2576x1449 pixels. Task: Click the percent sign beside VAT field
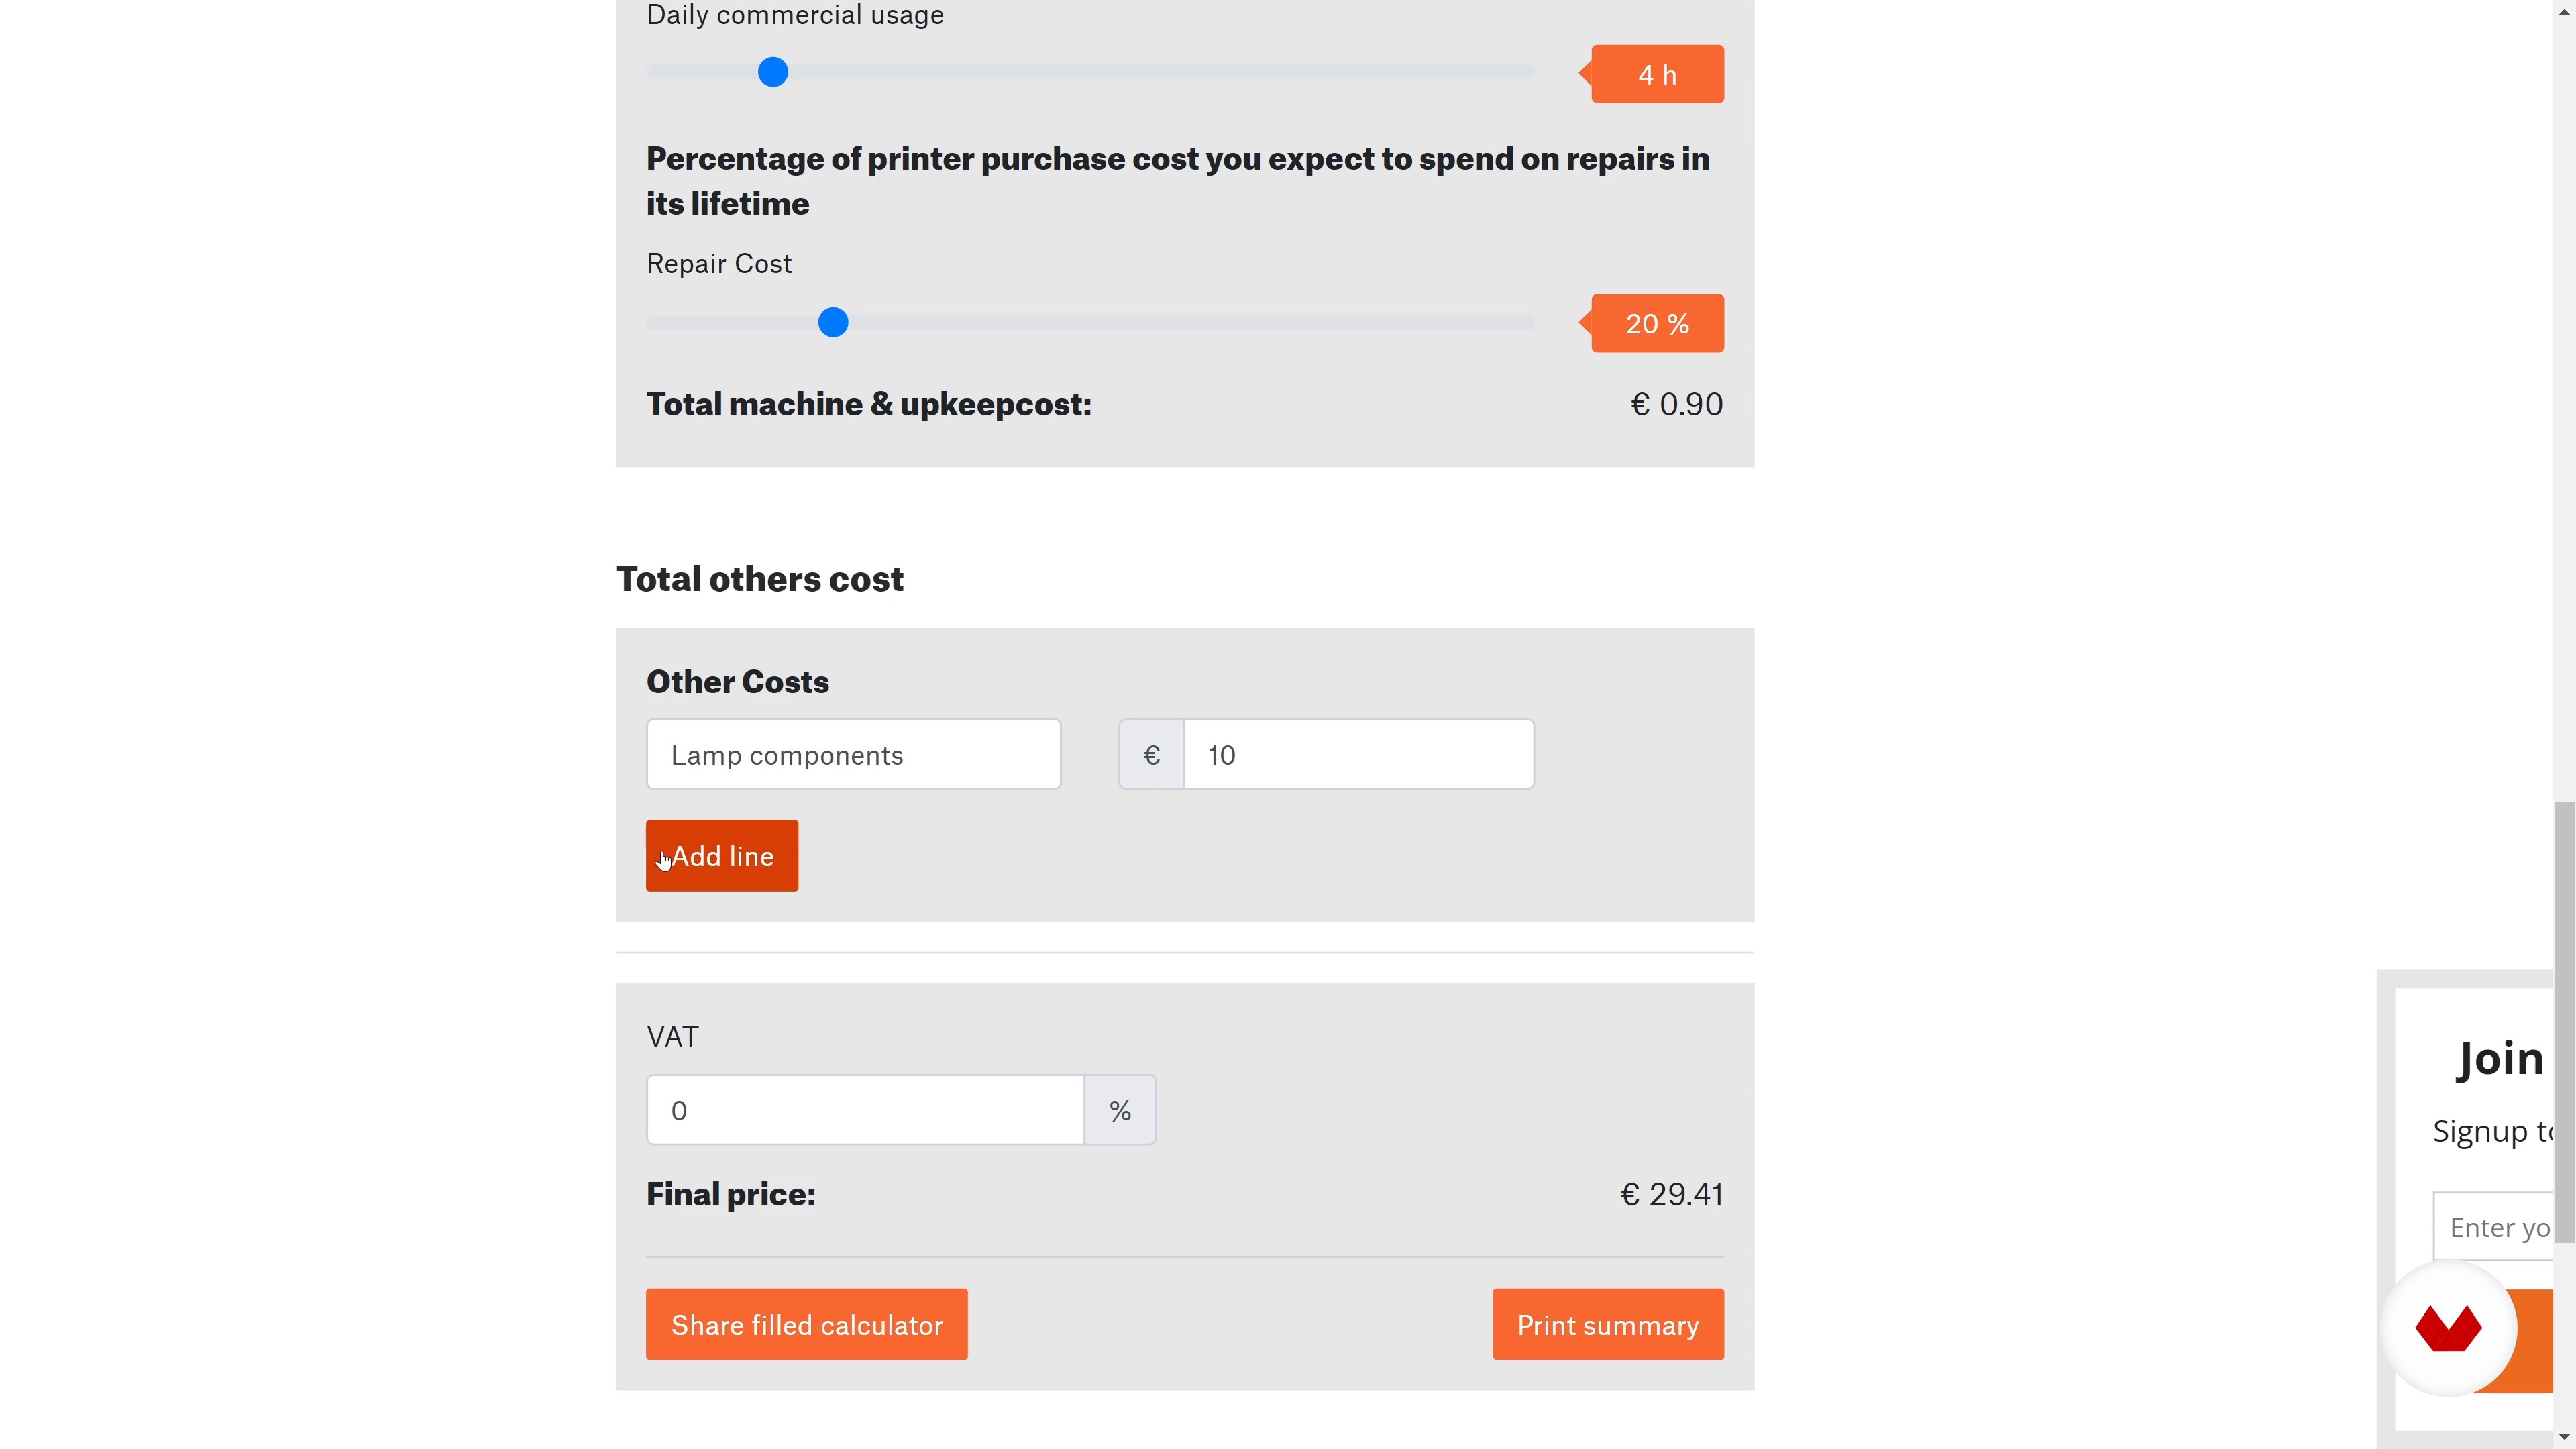click(x=1120, y=1110)
